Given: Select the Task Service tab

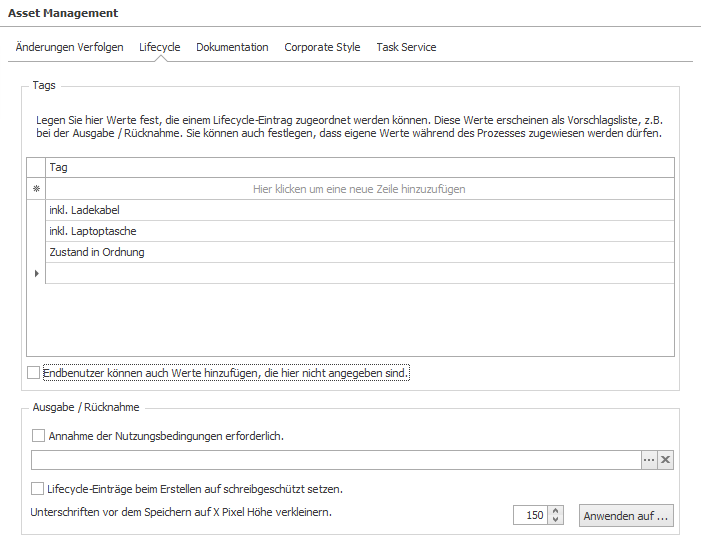Looking at the screenshot, I should (406, 47).
